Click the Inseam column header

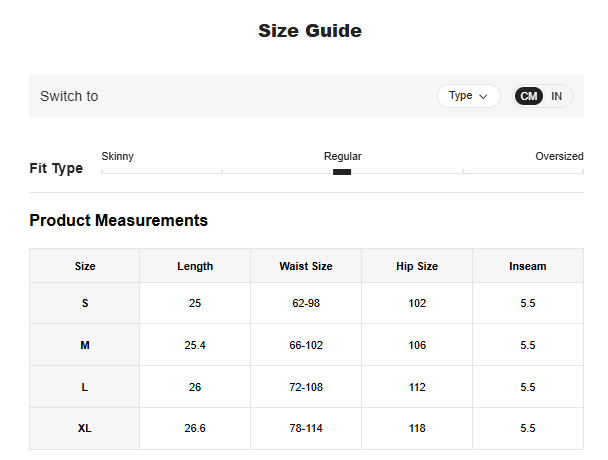[x=528, y=266]
